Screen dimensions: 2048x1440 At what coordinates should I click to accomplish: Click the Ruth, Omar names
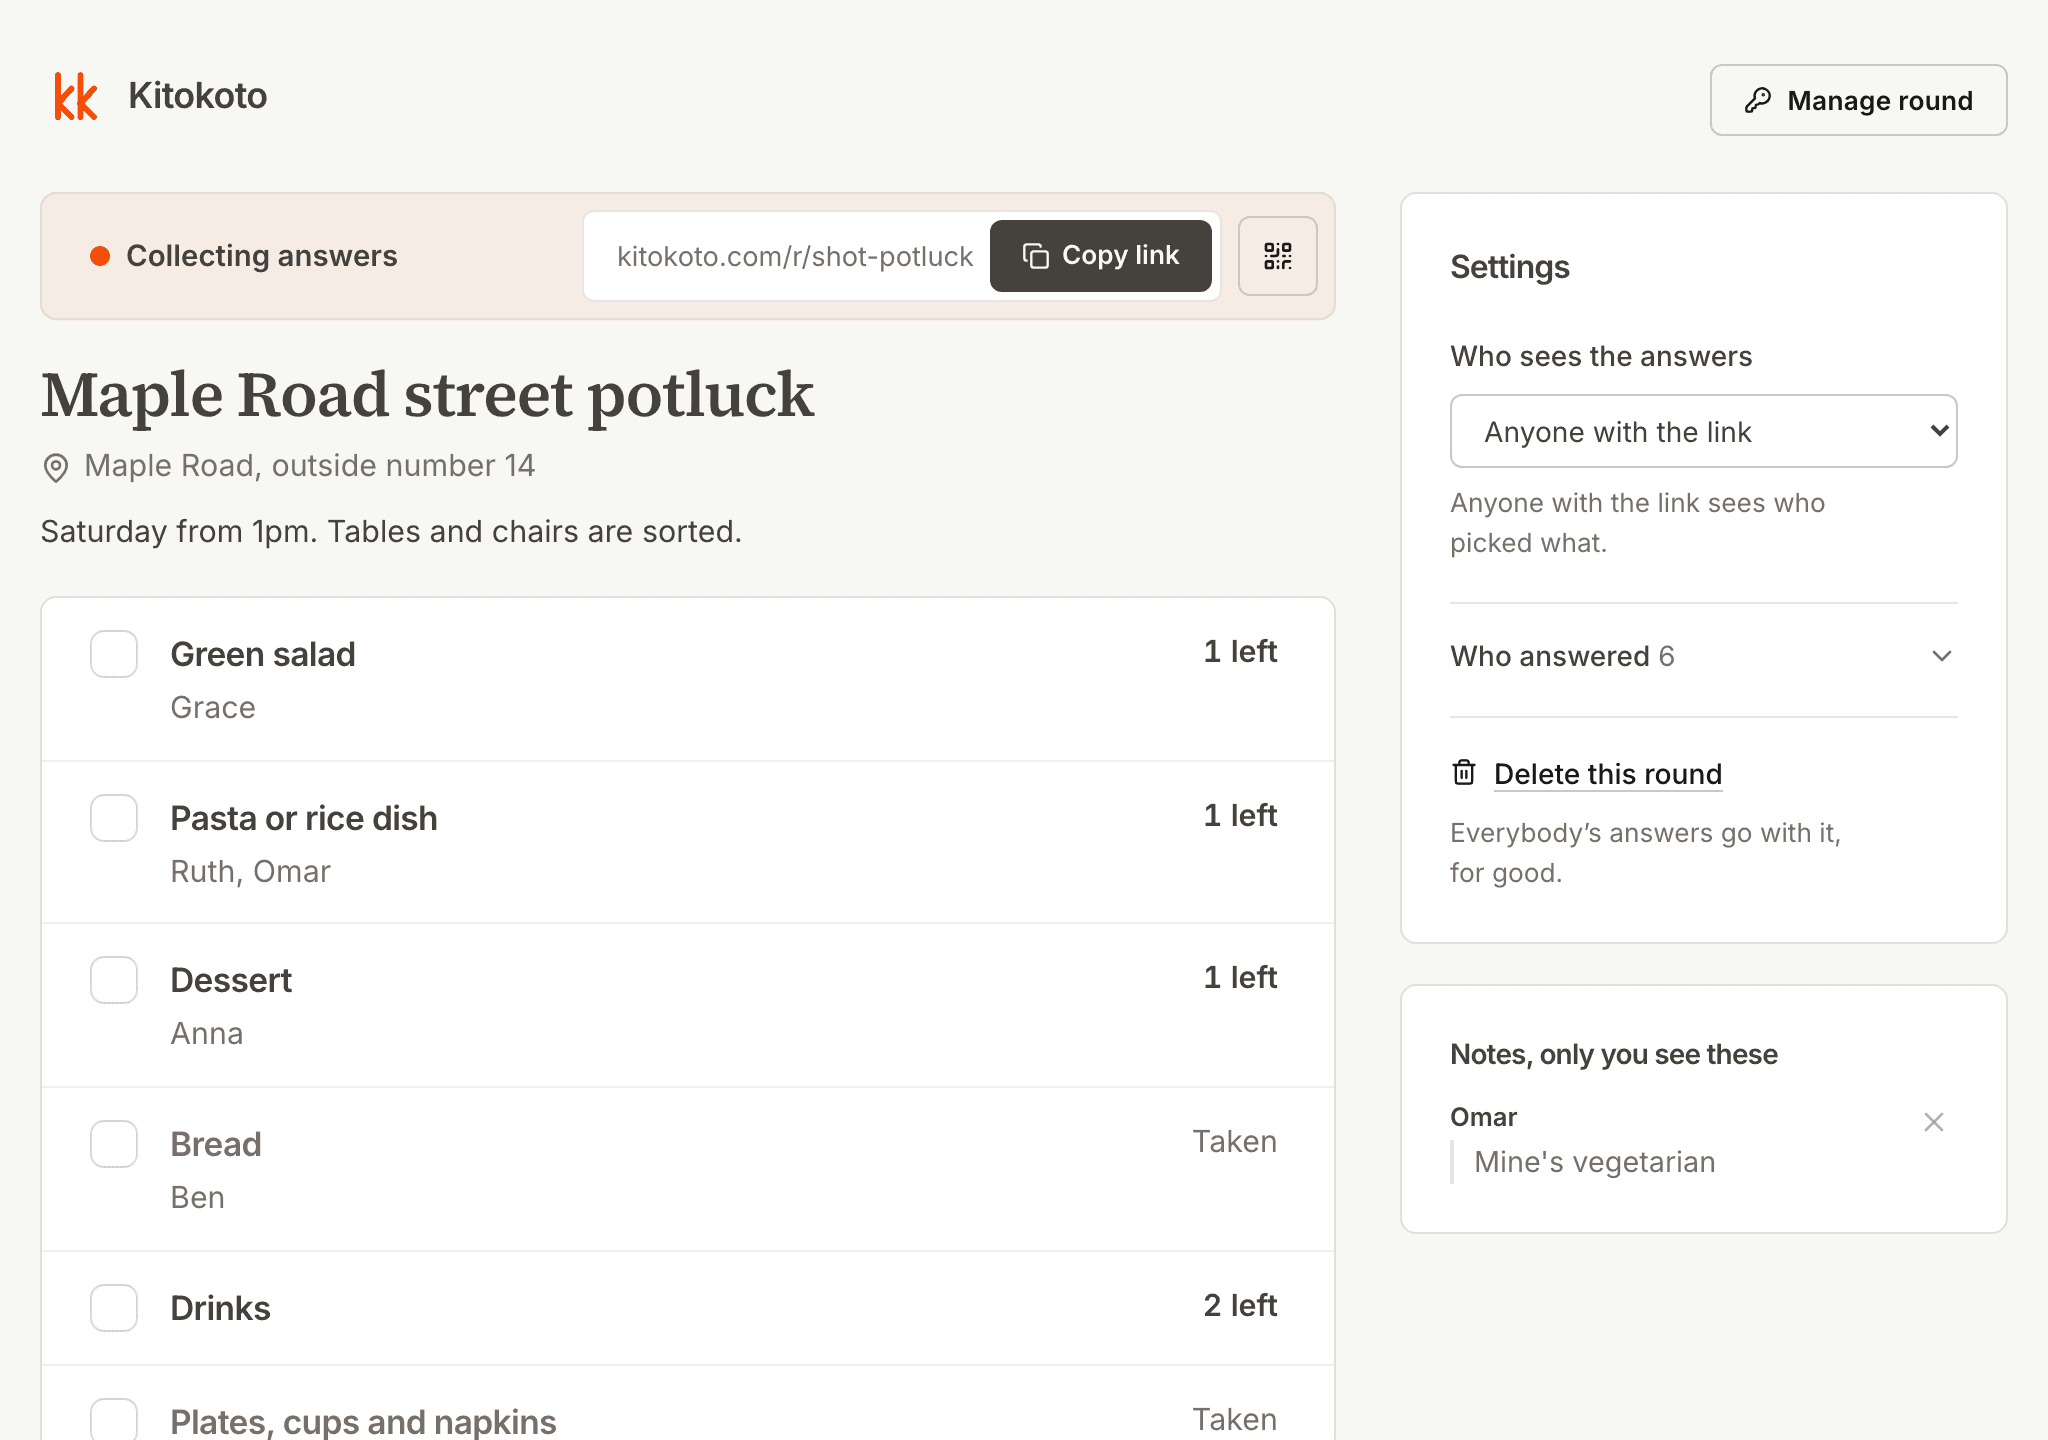(x=250, y=872)
